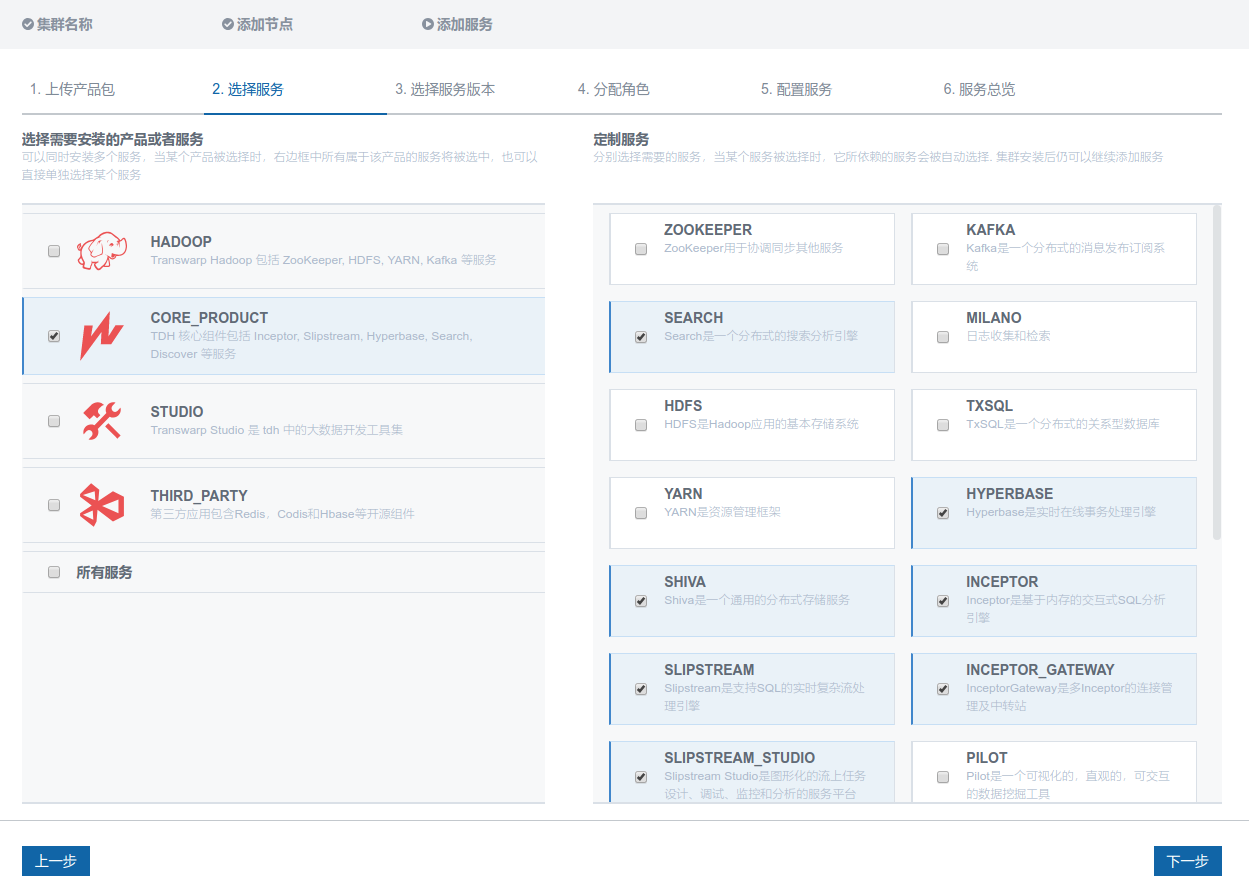This screenshot has width=1249, height=891.
Task: Open the 6. 服务总览 tab
Action: 979,89
